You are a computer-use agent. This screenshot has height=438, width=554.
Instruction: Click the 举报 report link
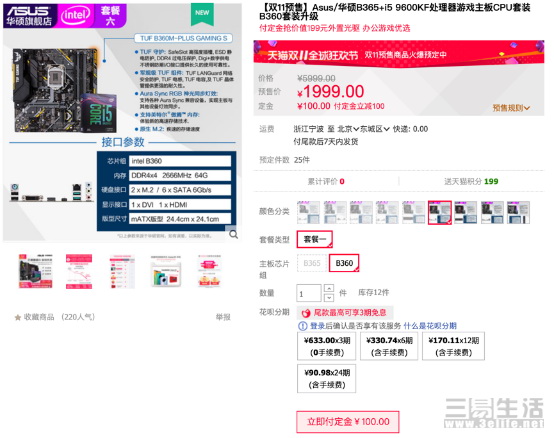point(223,317)
